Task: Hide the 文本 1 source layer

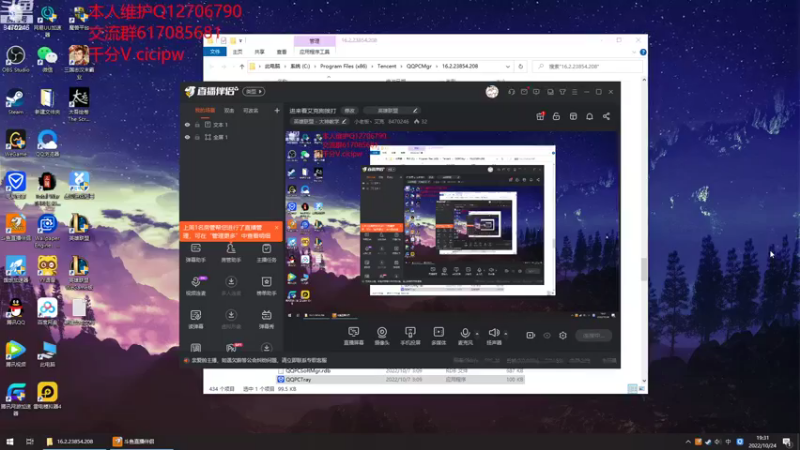Action: [187, 124]
